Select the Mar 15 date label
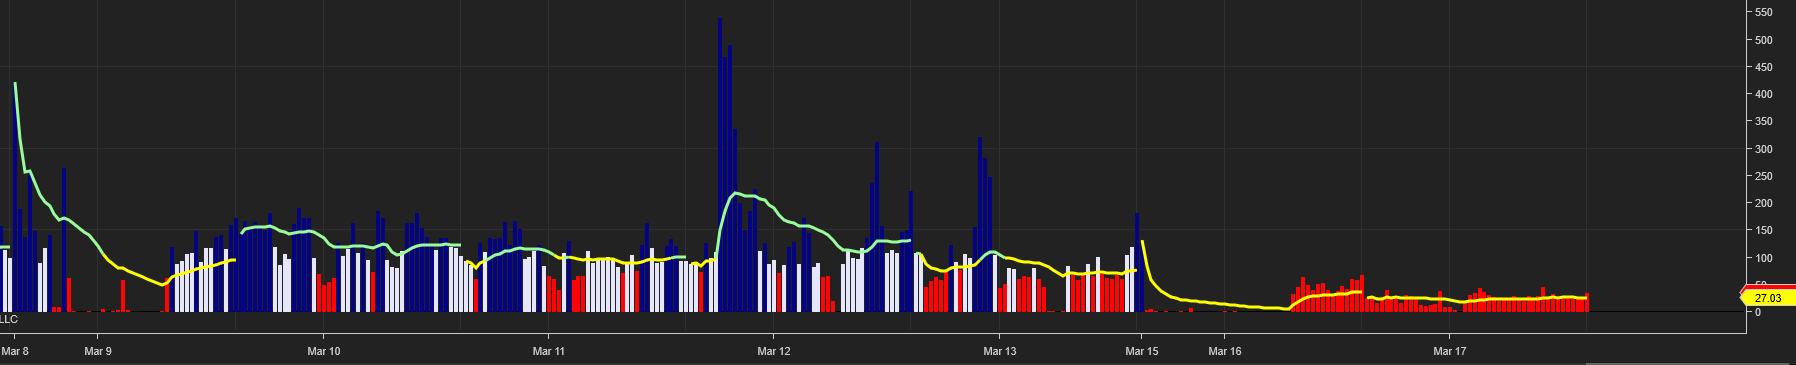Viewport: 1796px width, 365px height. point(1142,351)
